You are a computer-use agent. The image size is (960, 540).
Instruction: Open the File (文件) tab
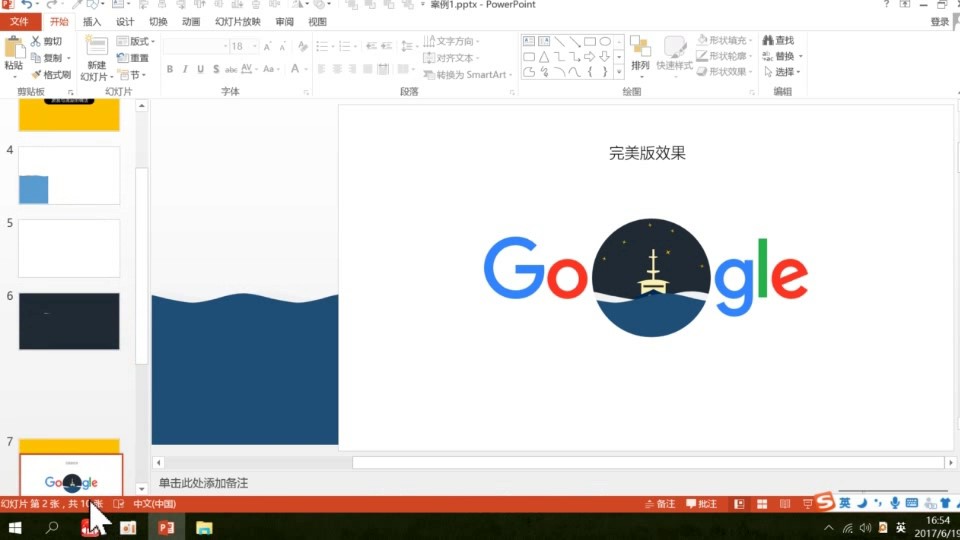pos(20,21)
